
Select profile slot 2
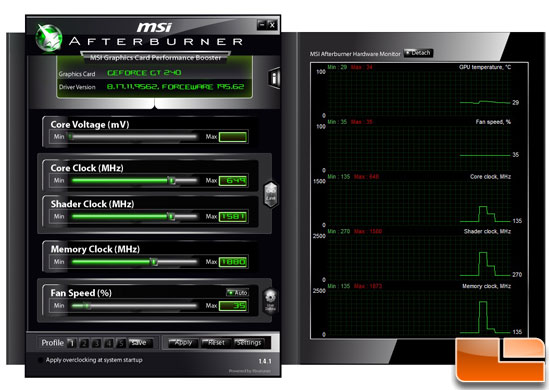point(84,343)
